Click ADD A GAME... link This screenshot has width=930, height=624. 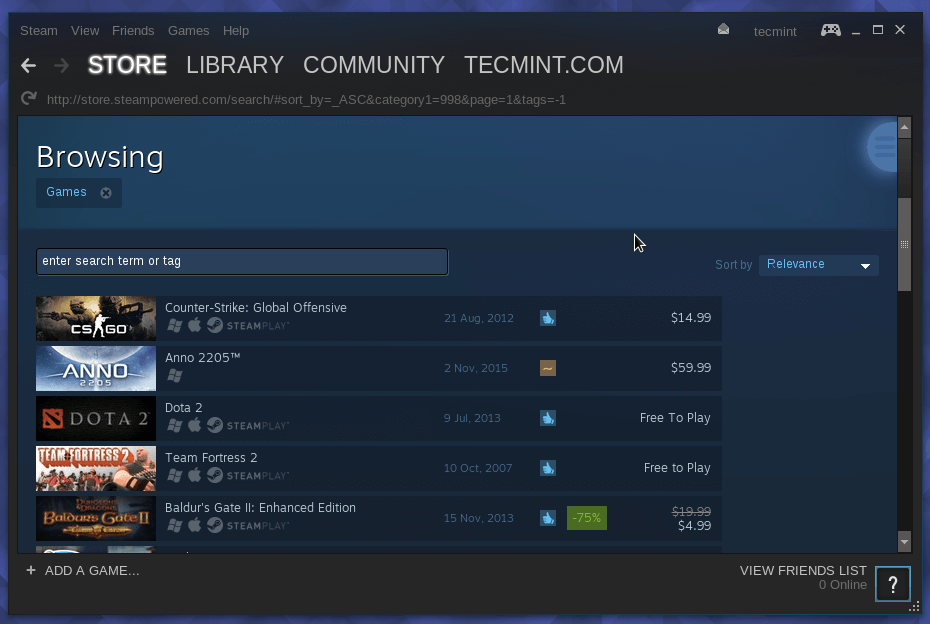pyautogui.click(x=92, y=571)
